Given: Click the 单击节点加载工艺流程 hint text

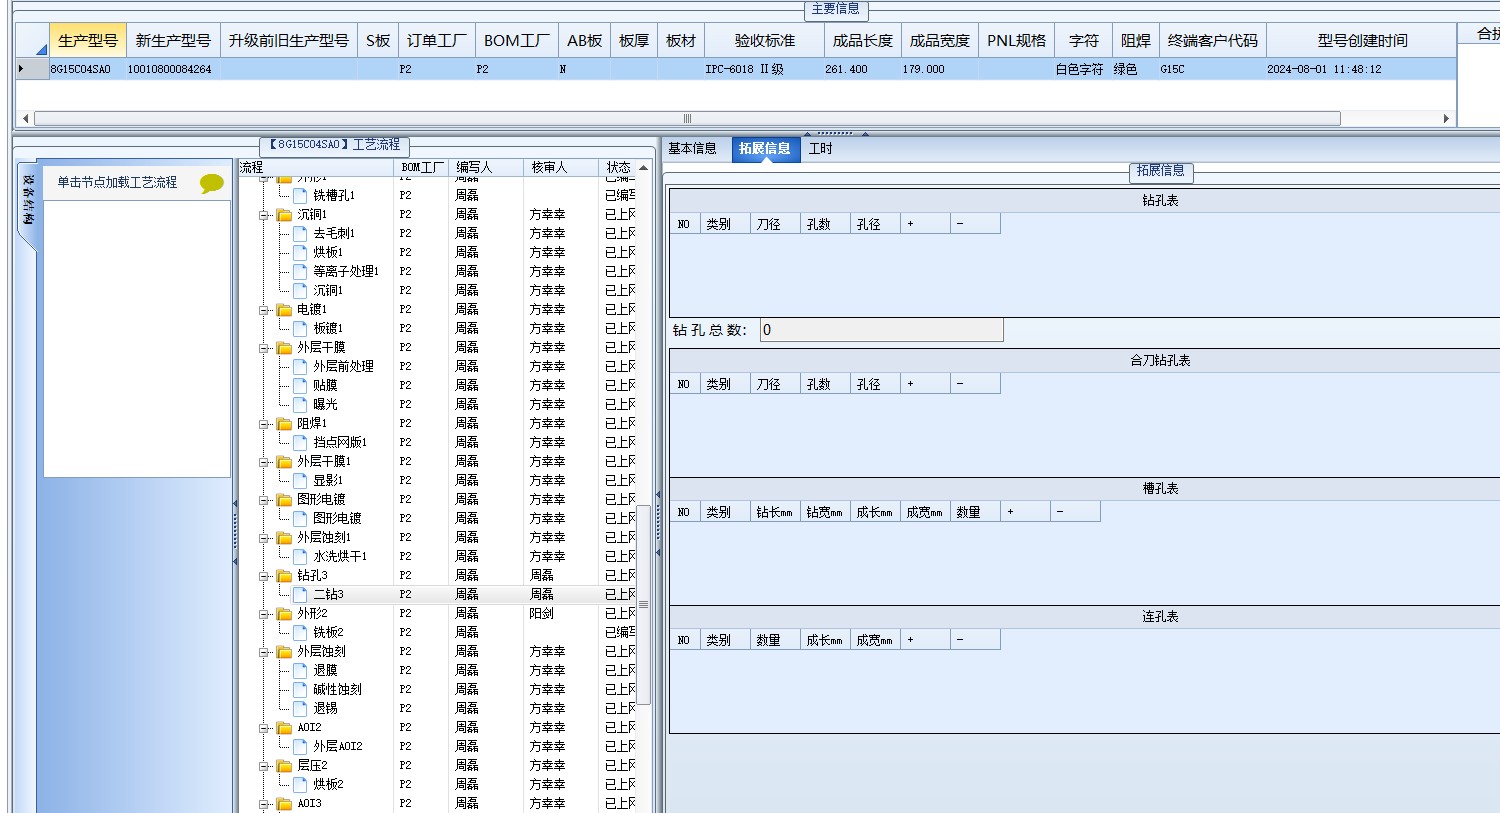Looking at the screenshot, I should 117,183.
